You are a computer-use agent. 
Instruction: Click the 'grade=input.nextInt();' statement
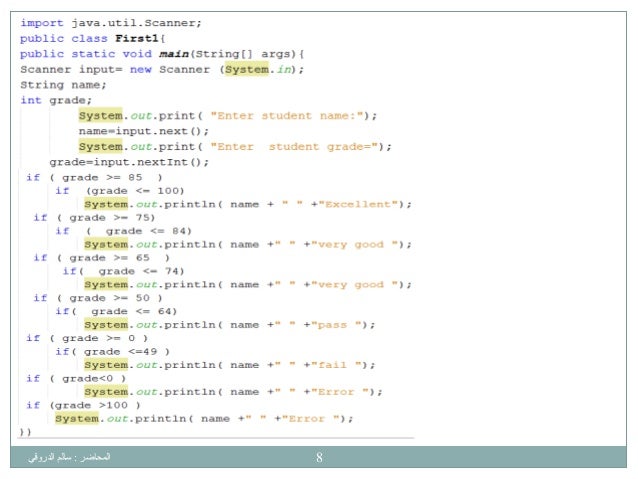pyautogui.click(x=129, y=162)
